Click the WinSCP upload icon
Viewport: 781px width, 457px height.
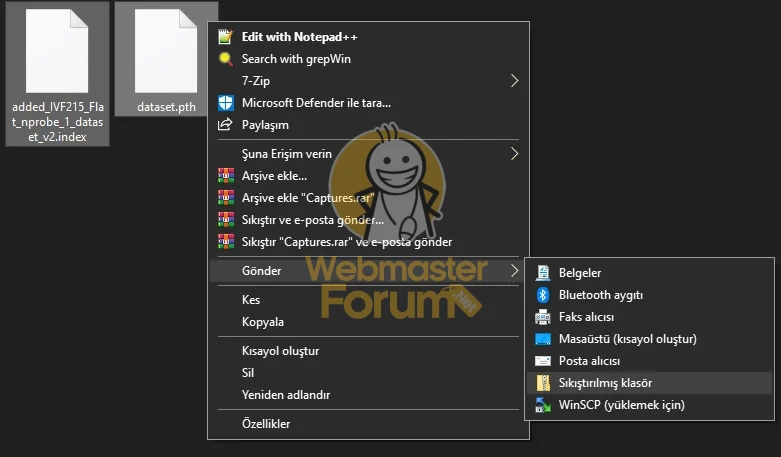click(x=543, y=405)
